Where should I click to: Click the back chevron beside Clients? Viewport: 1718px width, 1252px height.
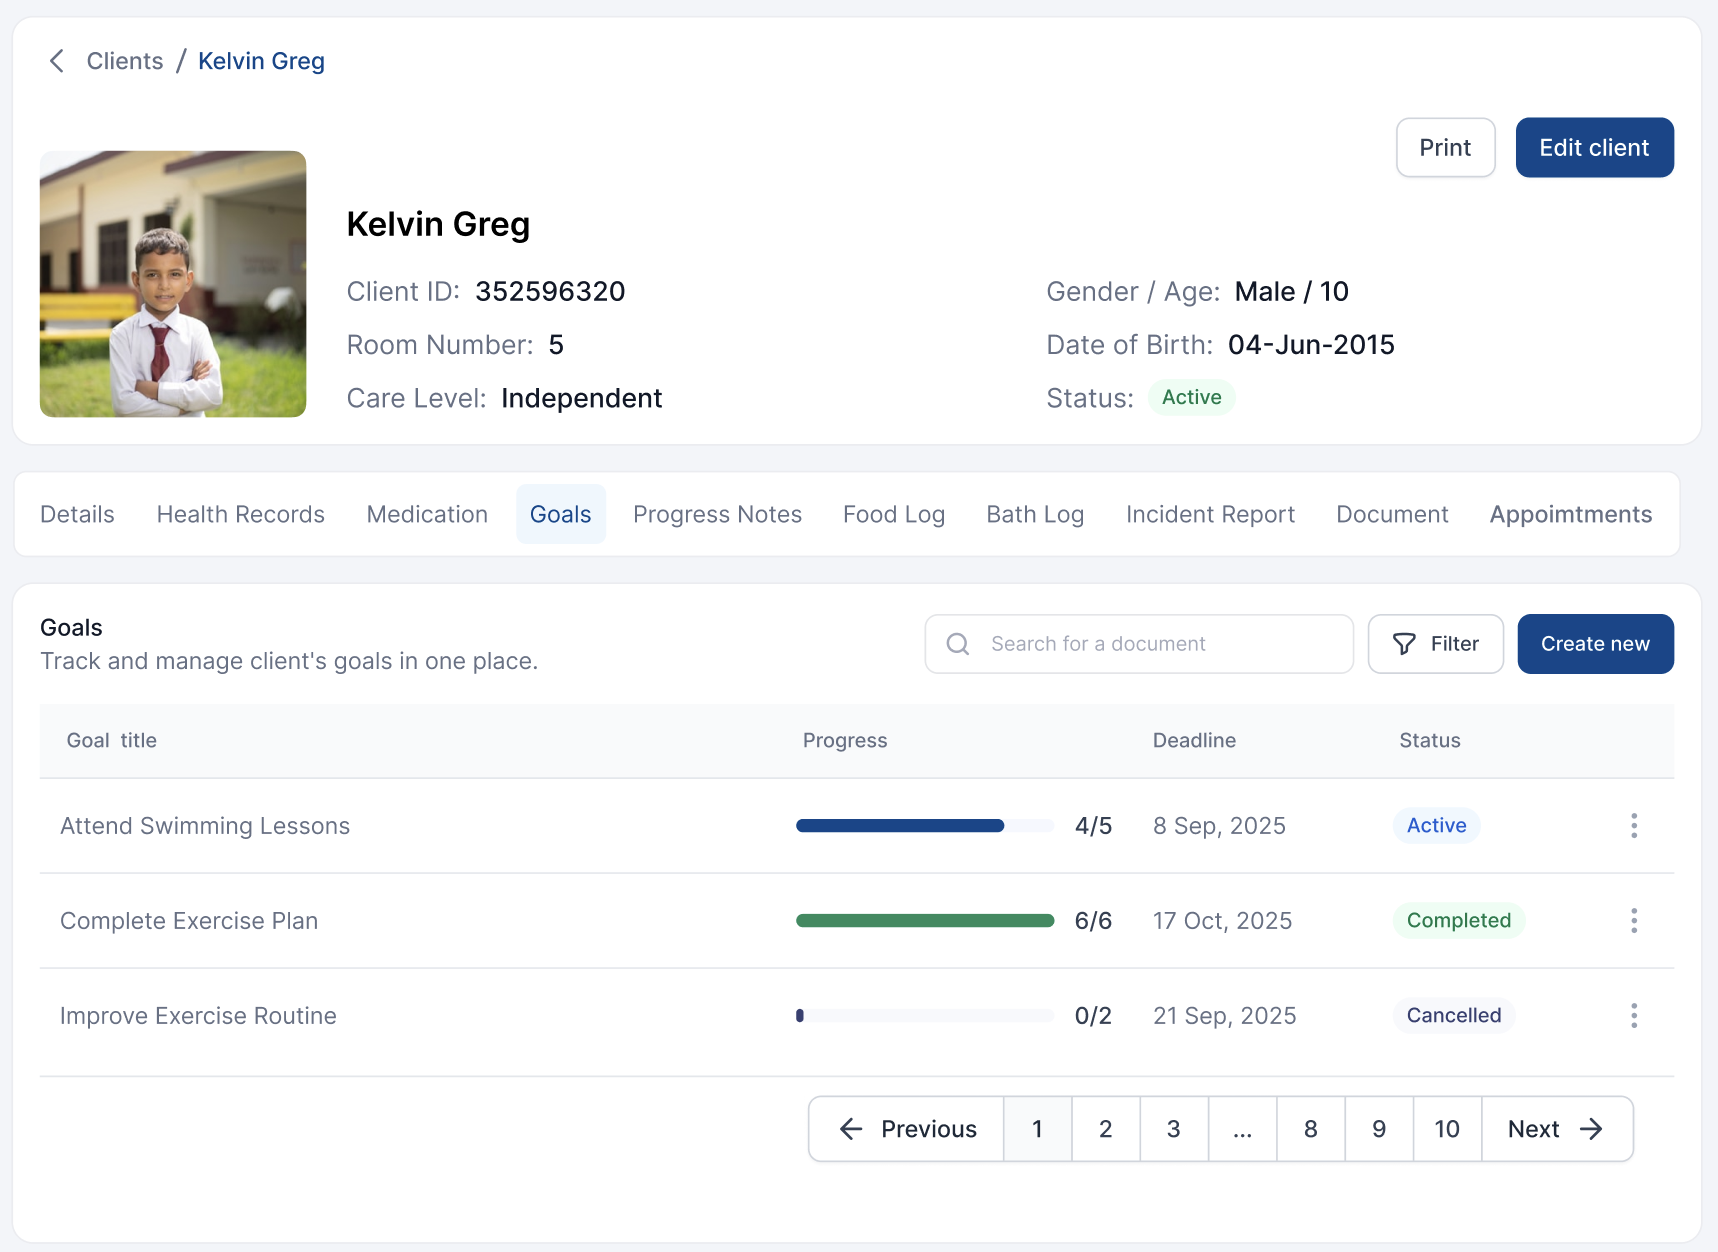(x=57, y=61)
